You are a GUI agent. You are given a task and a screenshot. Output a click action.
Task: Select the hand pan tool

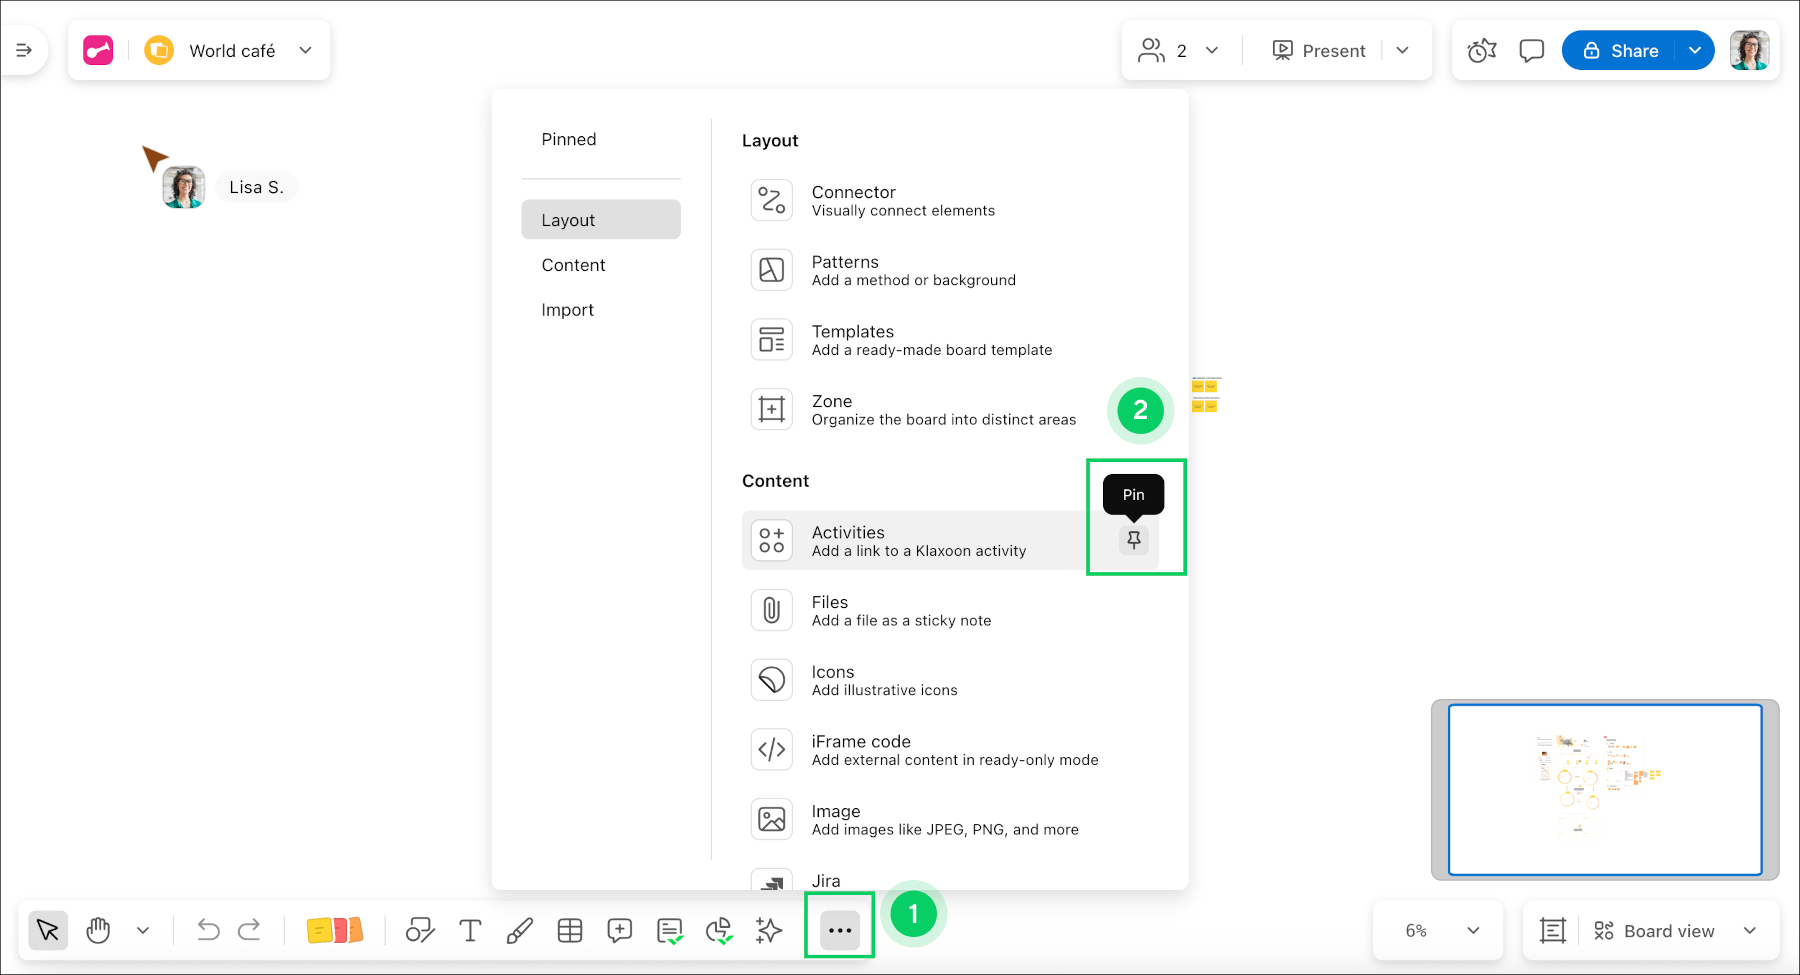click(x=98, y=930)
